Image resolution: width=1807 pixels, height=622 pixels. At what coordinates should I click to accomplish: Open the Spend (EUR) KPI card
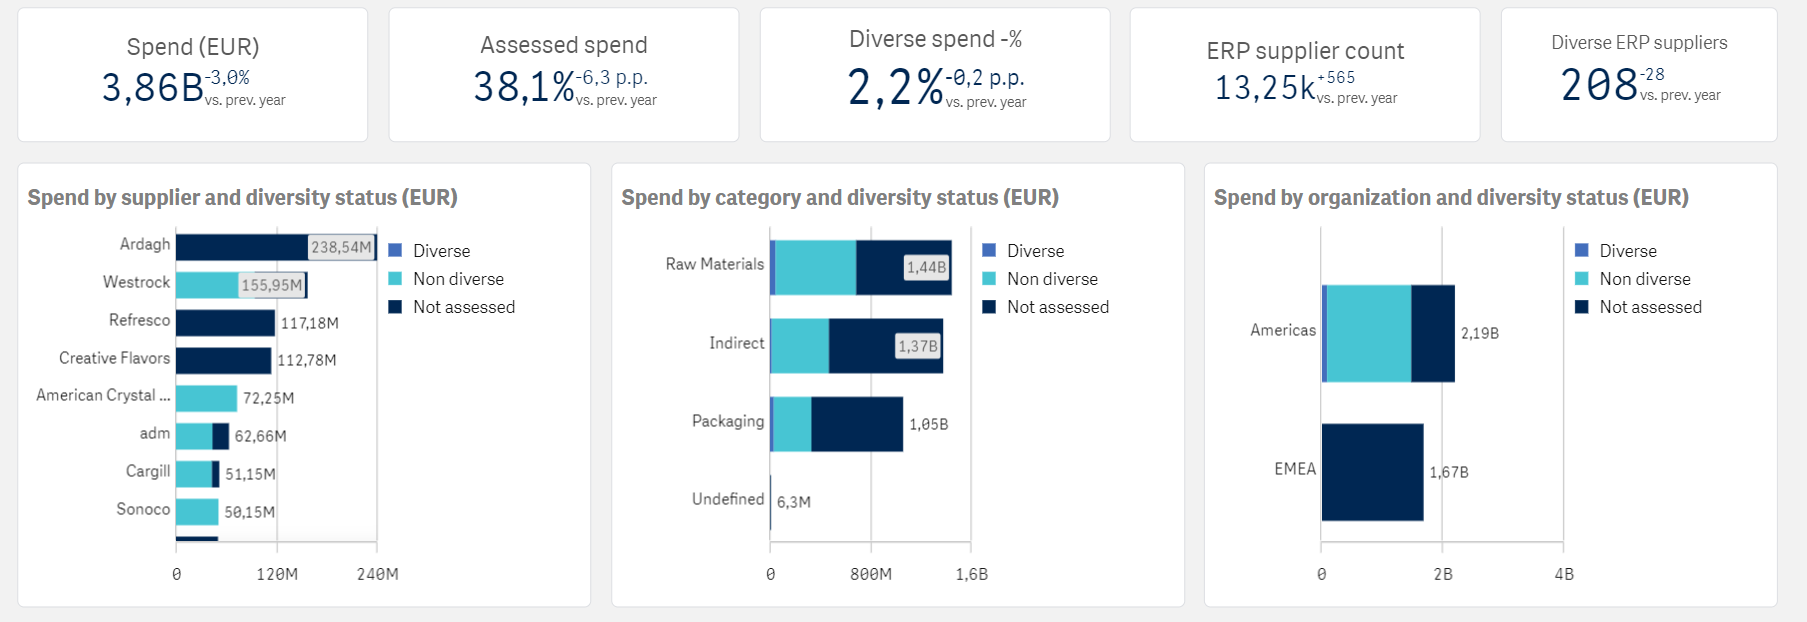(x=193, y=75)
